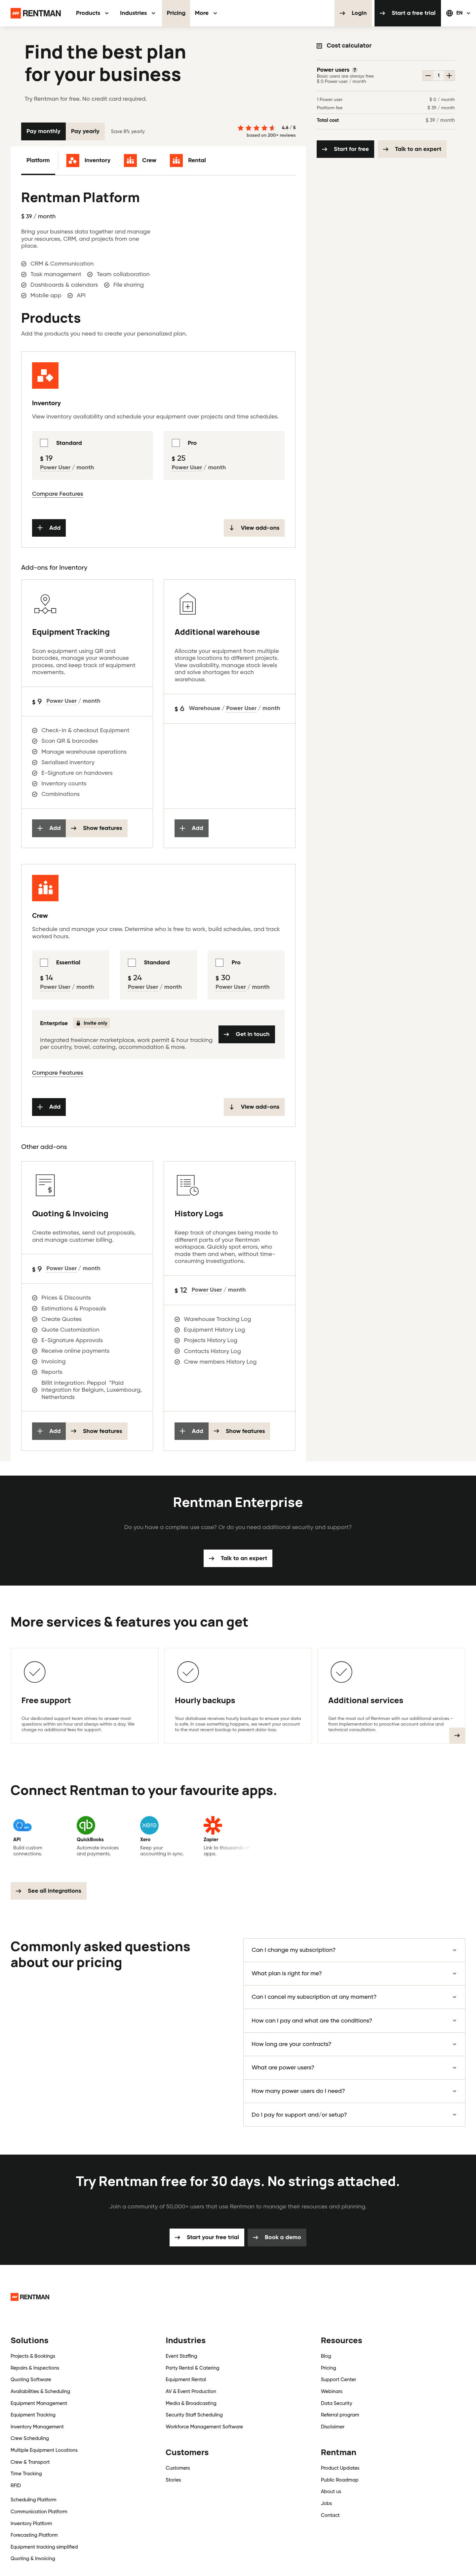Switch billing to Pay yearly

click(85, 131)
